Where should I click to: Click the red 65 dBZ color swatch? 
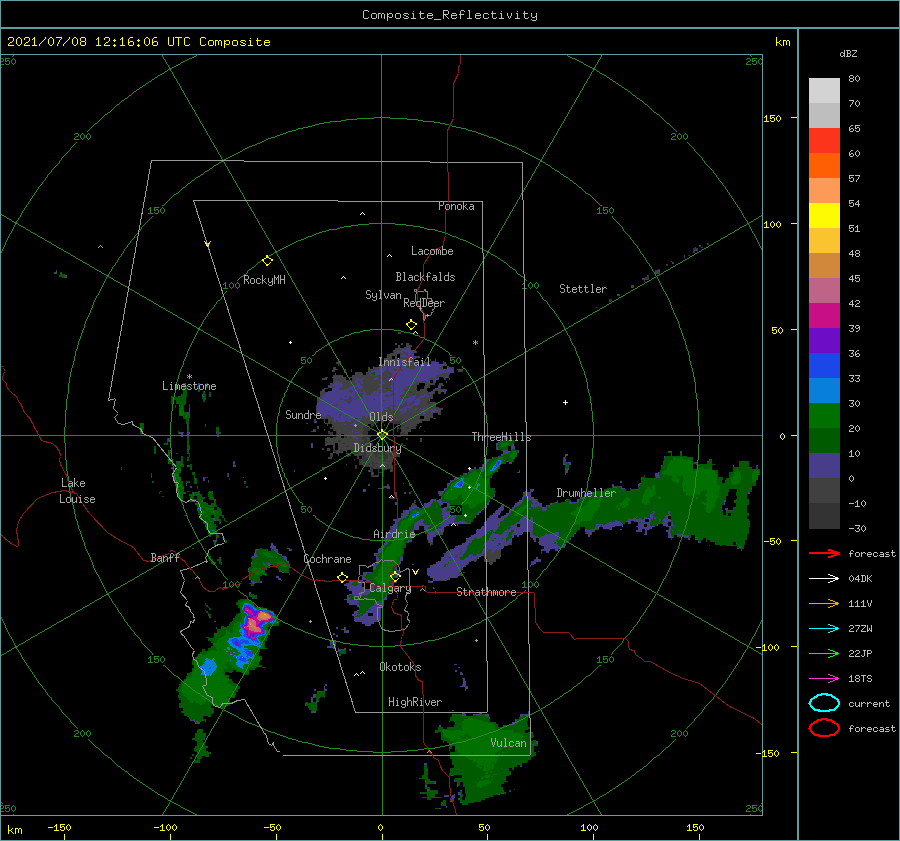824,140
